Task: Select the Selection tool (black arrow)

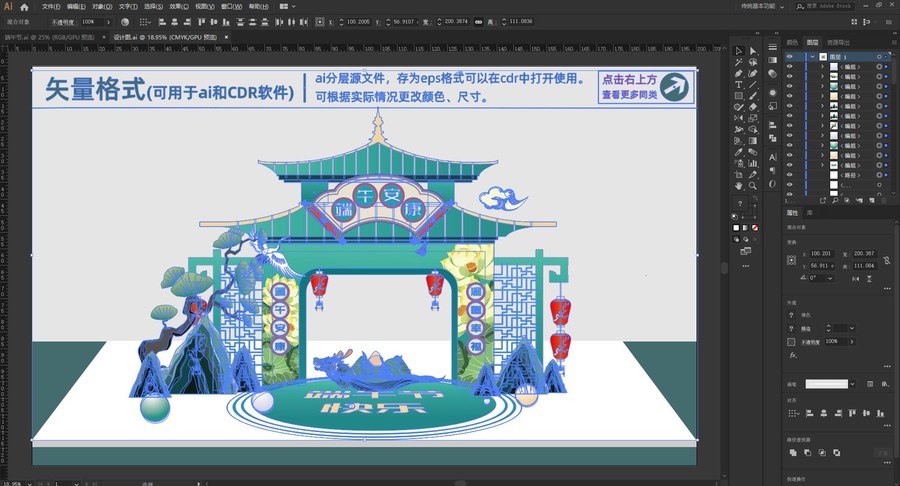Action: (x=739, y=51)
